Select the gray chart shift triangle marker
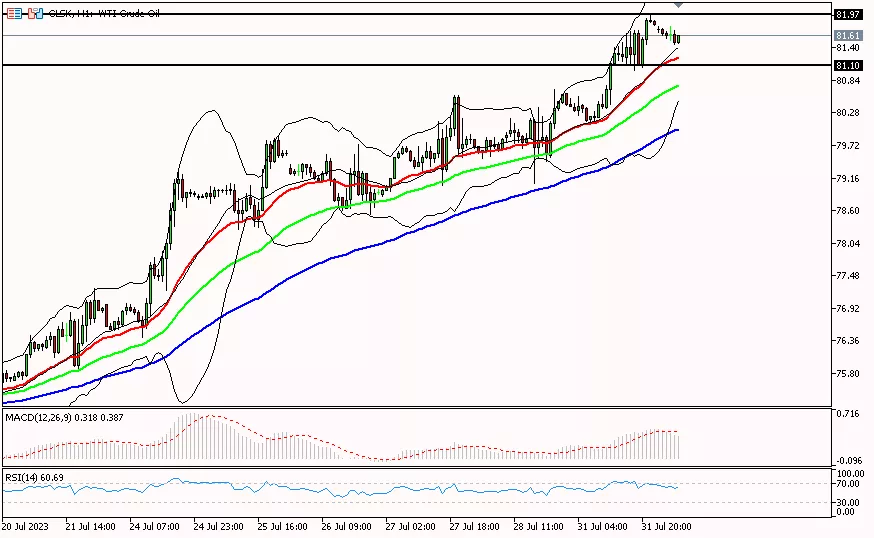 [678, 4]
